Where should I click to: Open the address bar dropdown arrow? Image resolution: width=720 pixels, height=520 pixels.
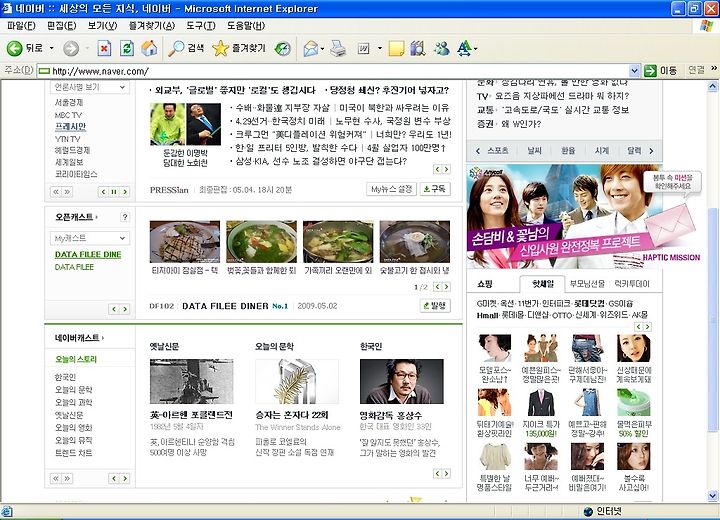(x=634, y=71)
